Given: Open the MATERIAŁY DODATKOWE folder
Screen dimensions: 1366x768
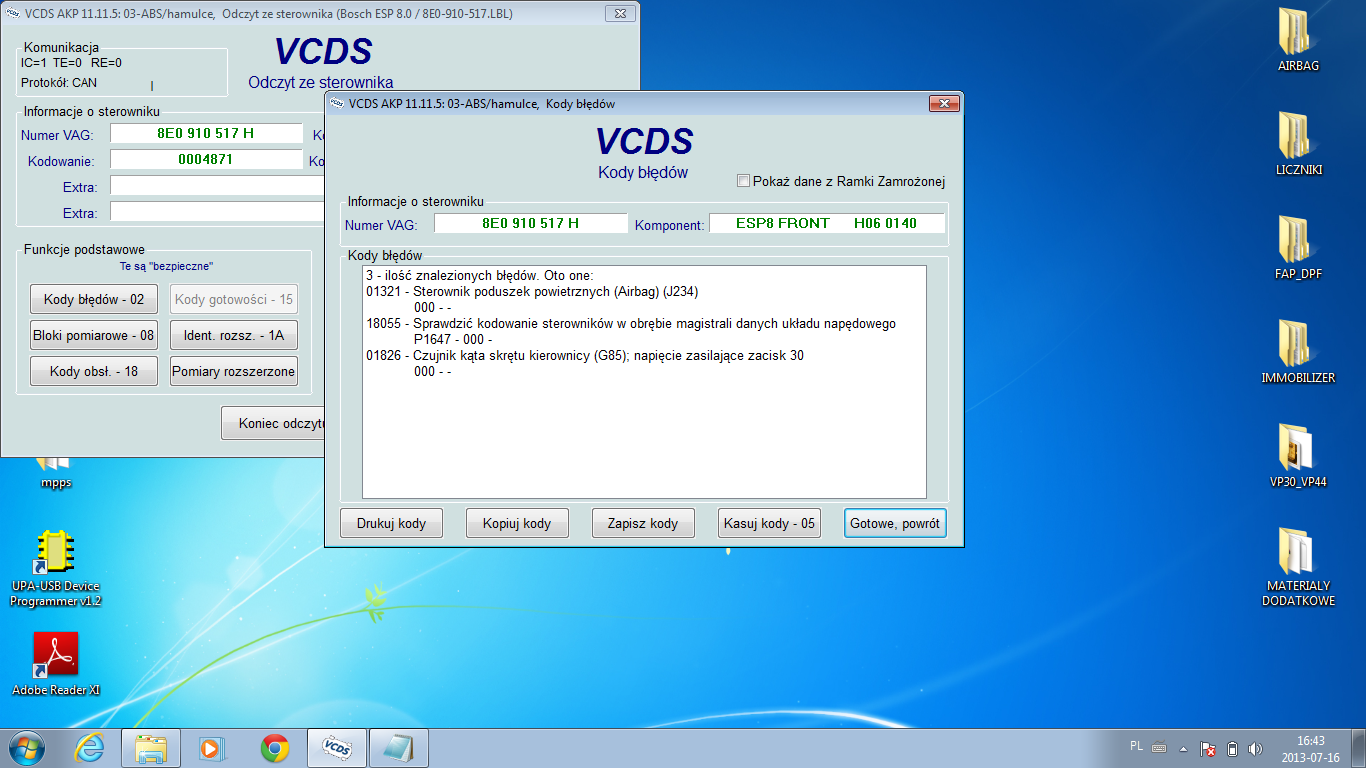Looking at the screenshot, I should tap(1298, 567).
